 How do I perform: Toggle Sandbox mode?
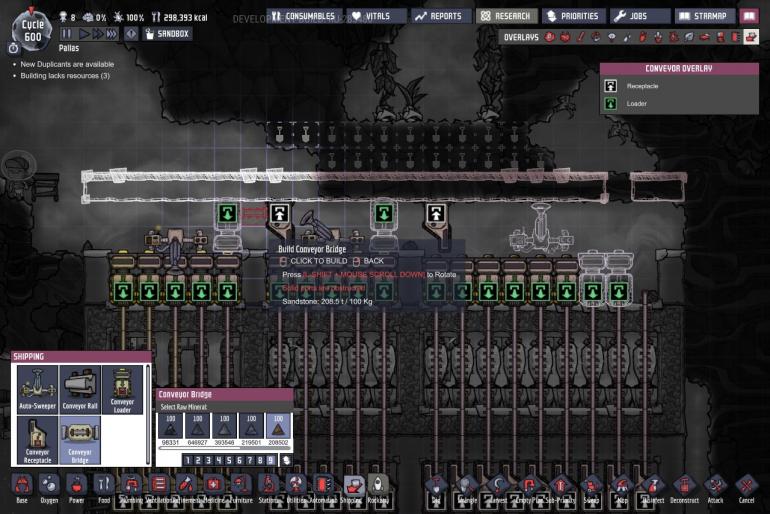point(167,34)
